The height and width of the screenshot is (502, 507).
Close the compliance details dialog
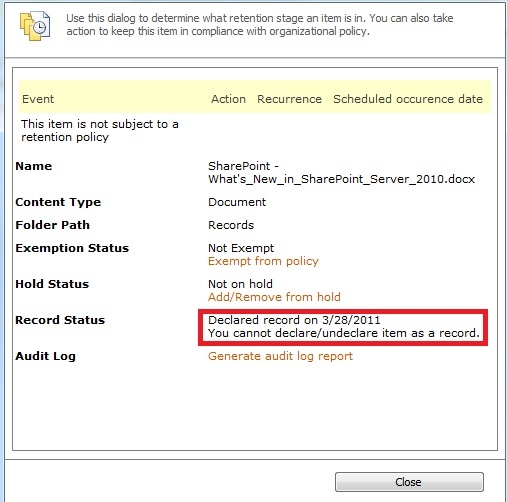point(409,482)
